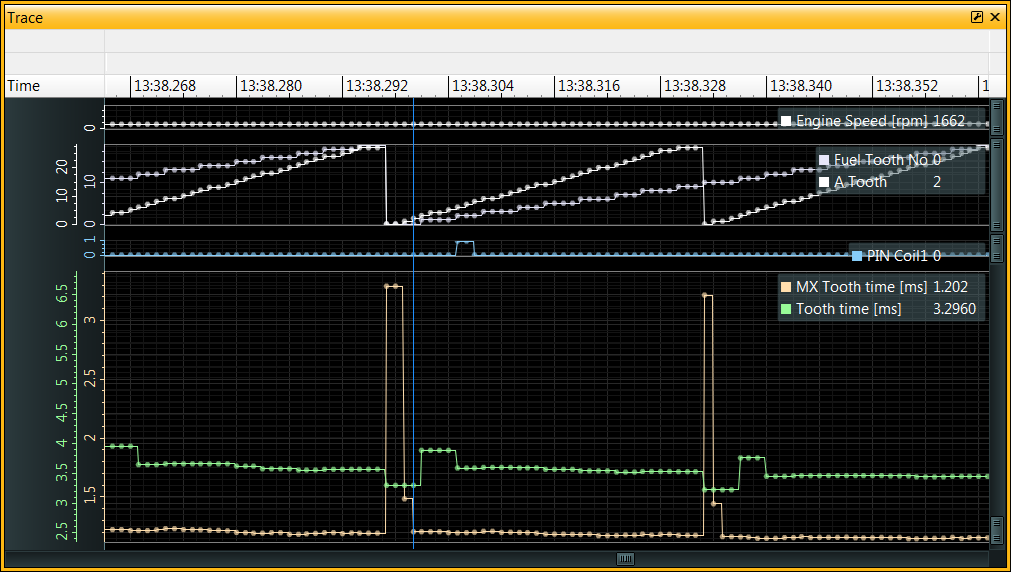
Task: Select the Tooth time [ms] legend label
Action: [x=848, y=309]
